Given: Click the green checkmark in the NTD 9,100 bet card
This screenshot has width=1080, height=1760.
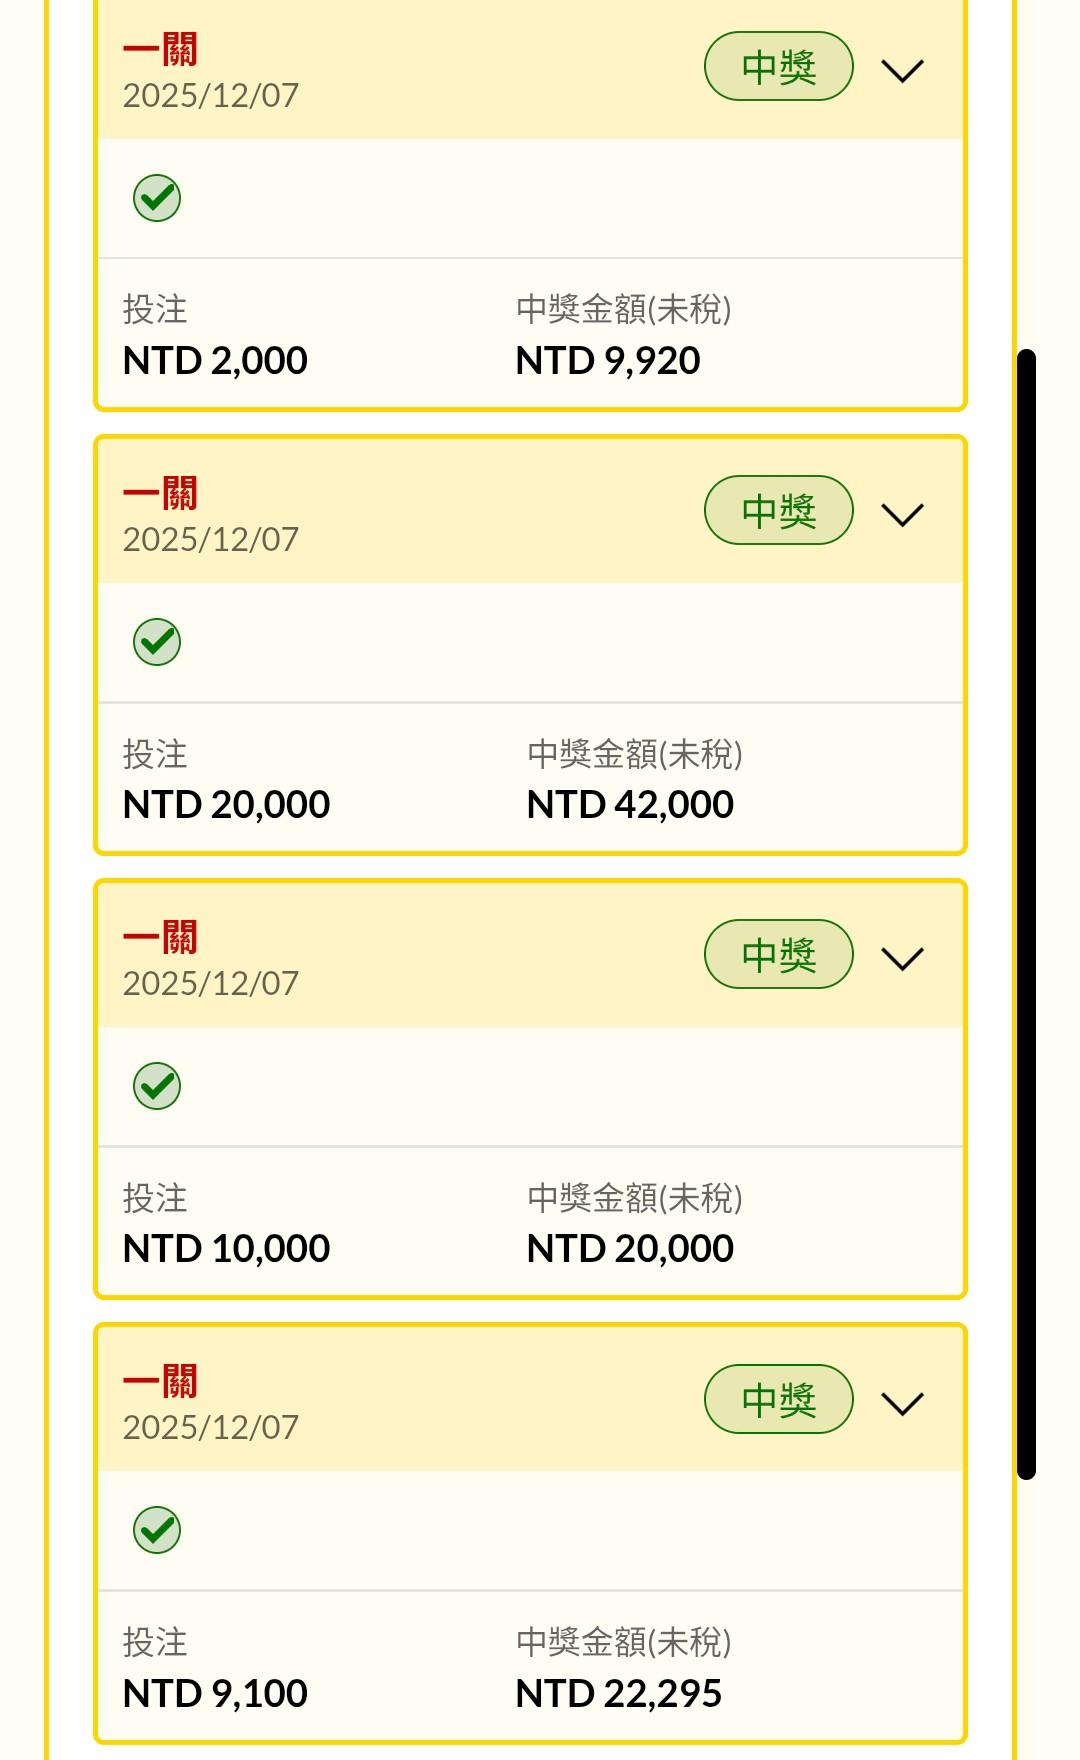Looking at the screenshot, I should [x=157, y=1530].
